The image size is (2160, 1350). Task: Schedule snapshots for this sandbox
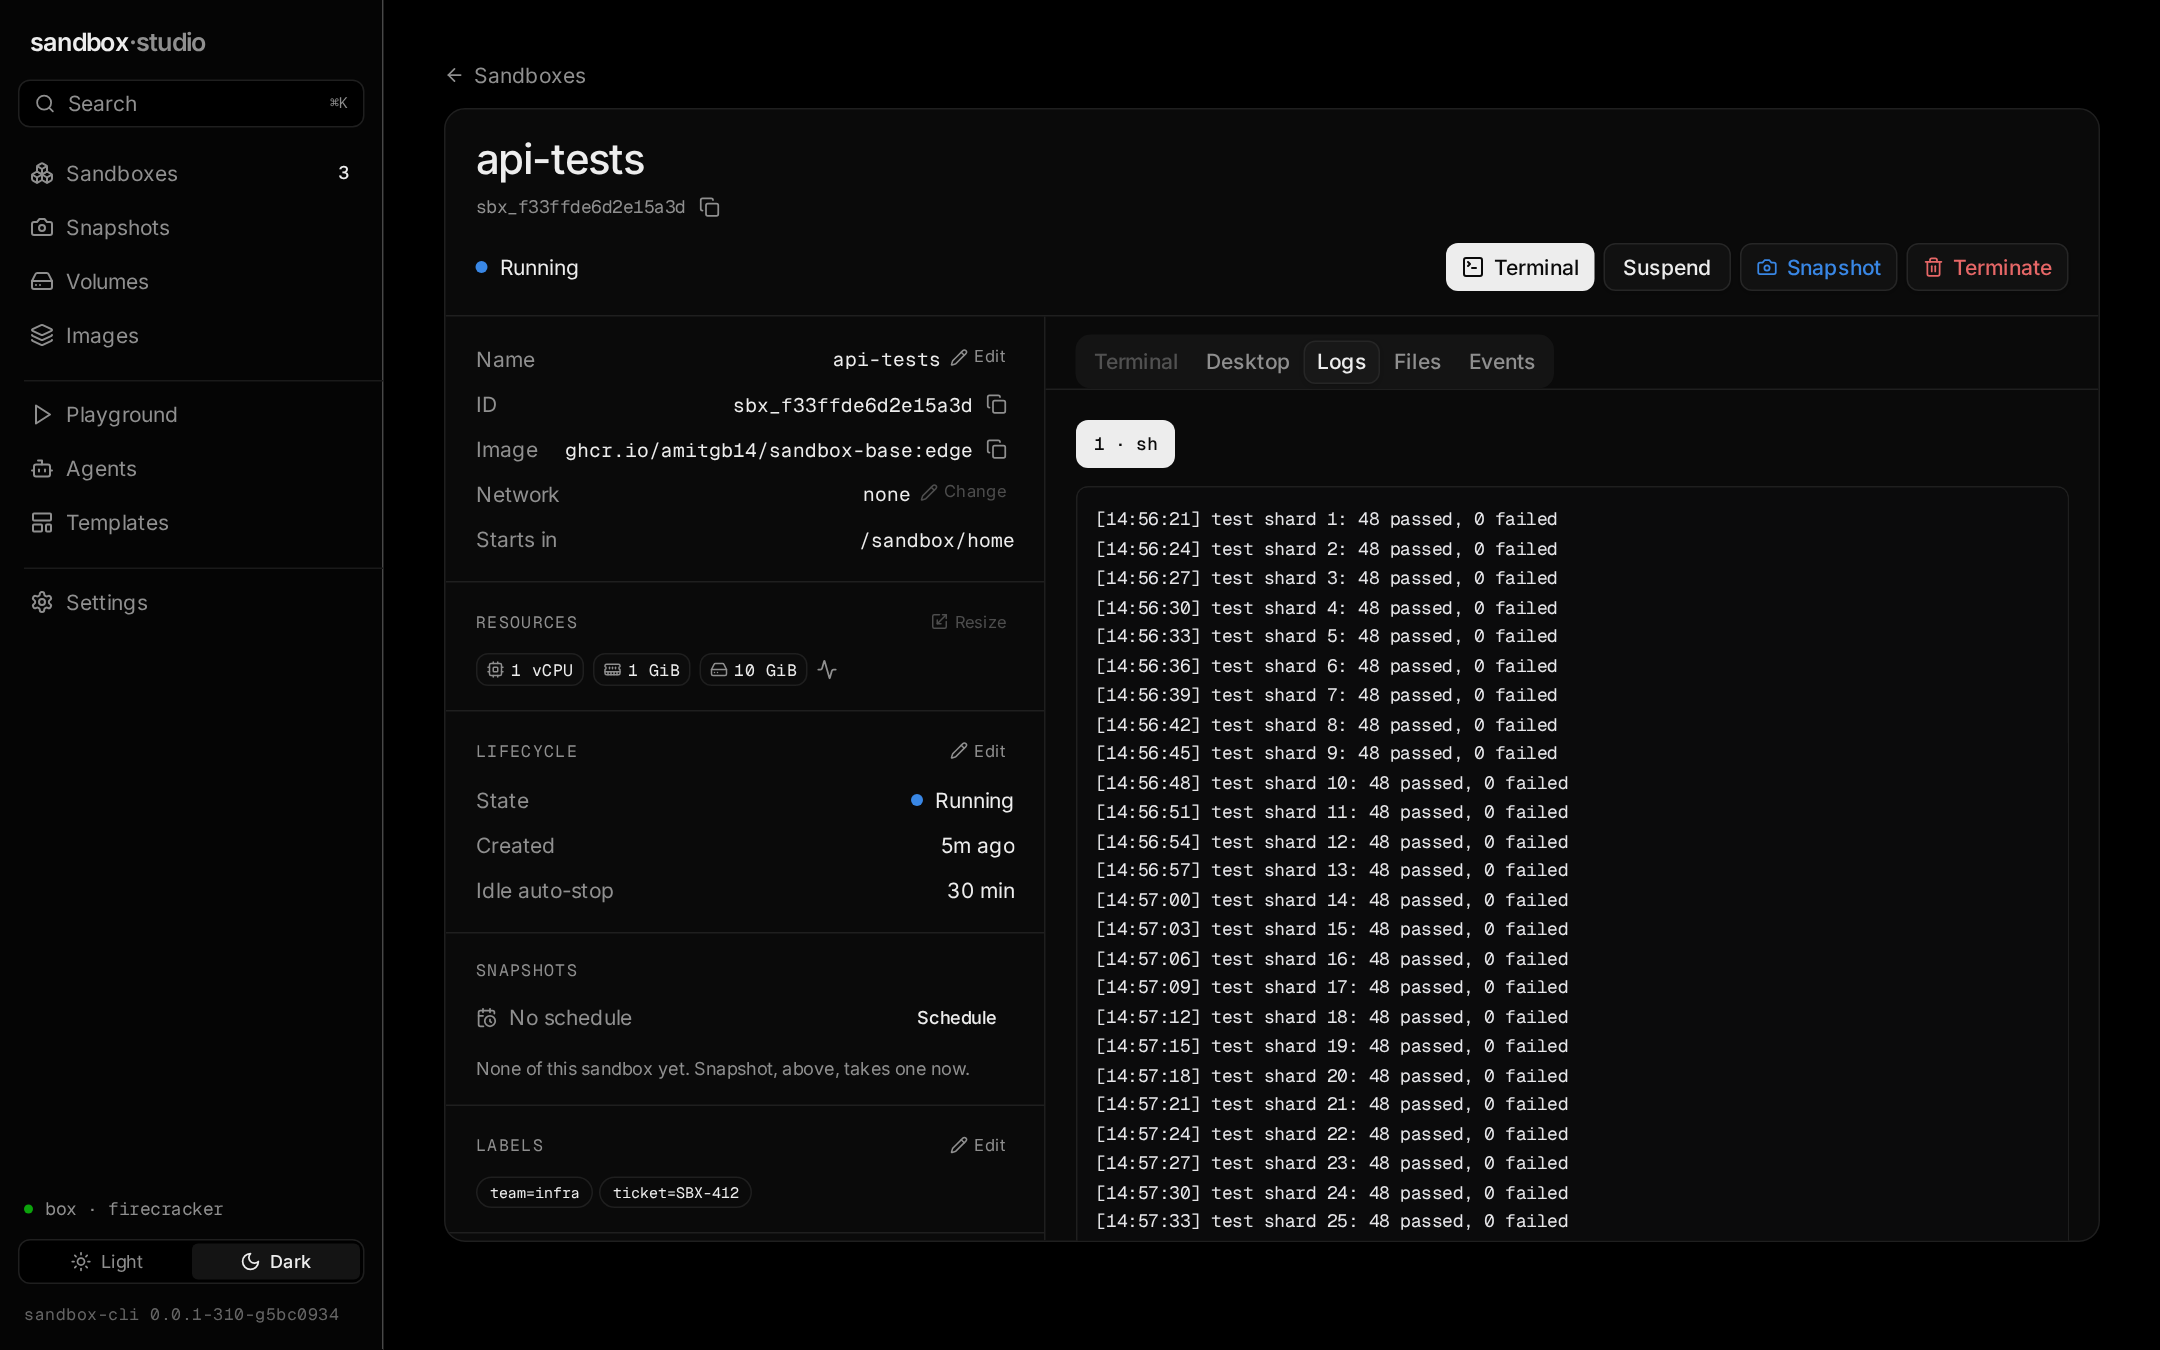point(956,1017)
